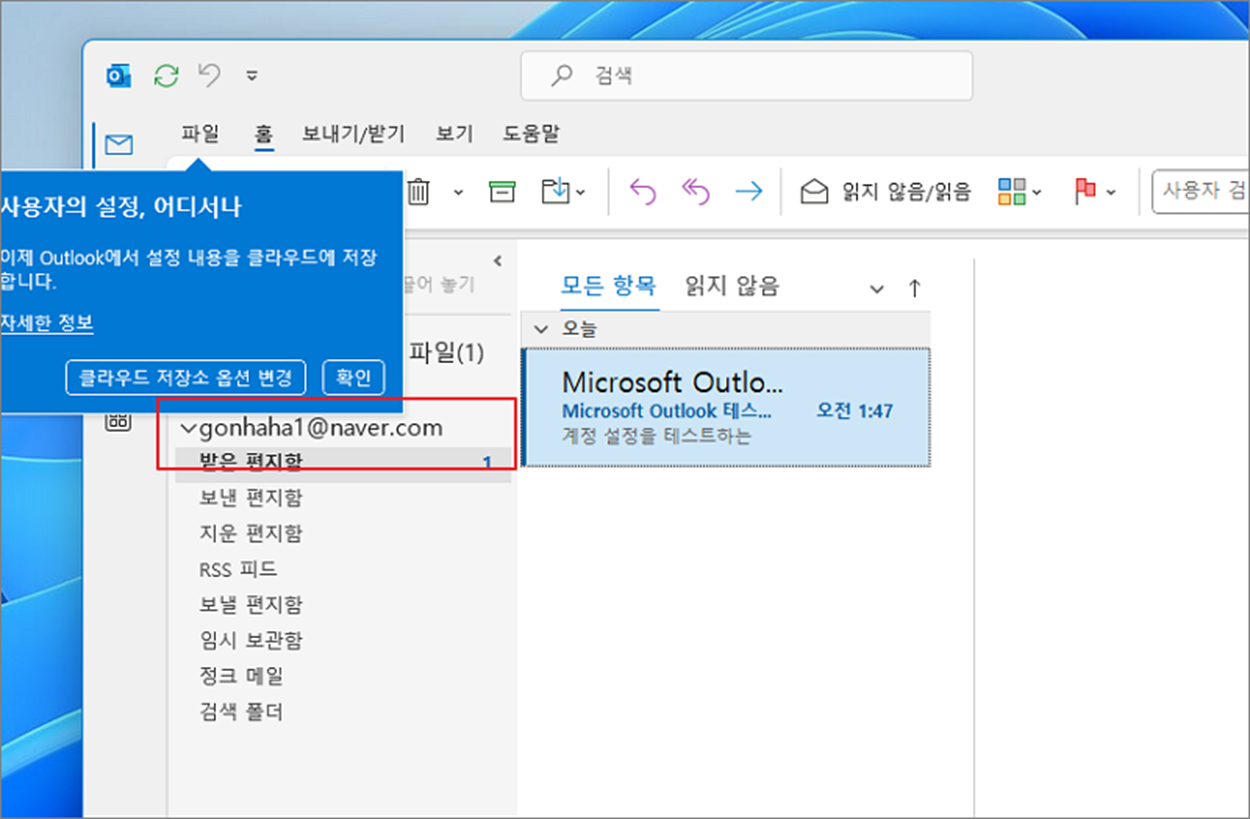This screenshot has height=819, width=1250.
Task: Click the Archive box icon
Action: [502, 191]
